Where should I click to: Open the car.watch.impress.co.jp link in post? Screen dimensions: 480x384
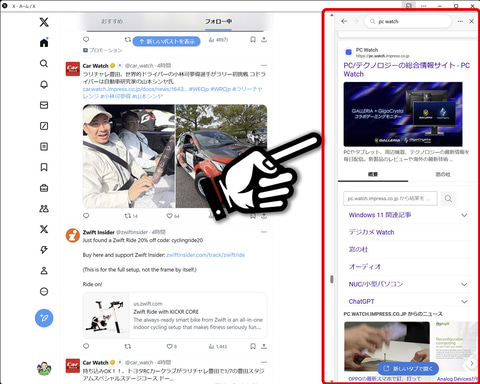pos(135,89)
